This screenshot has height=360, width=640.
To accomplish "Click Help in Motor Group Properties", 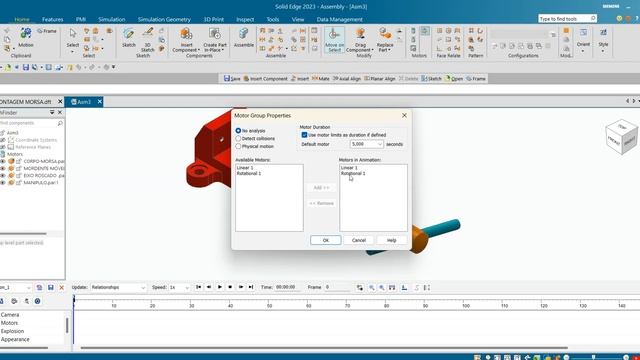I will (391, 240).
